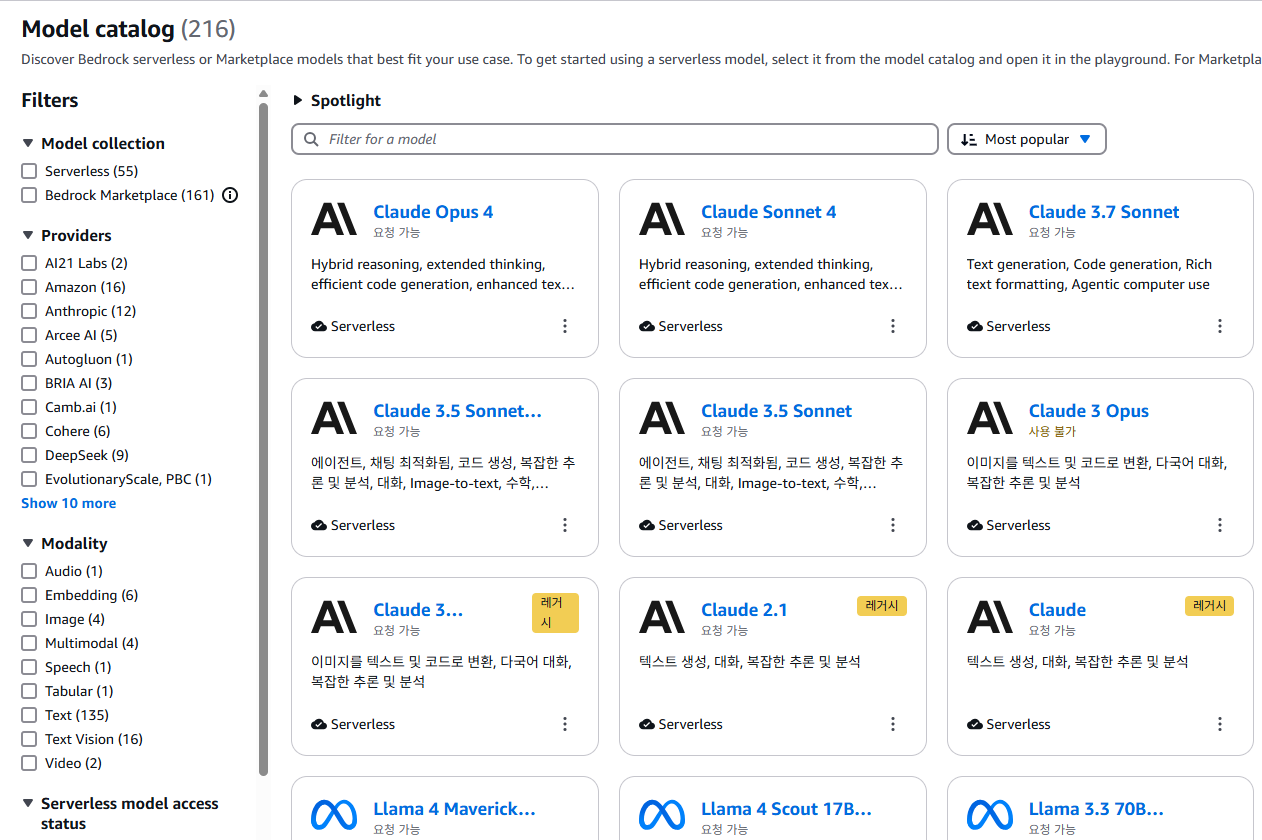Image resolution: width=1262 pixels, height=840 pixels.
Task: Click the Serverless cloud icon on Claude Opus 4
Action: click(x=319, y=326)
